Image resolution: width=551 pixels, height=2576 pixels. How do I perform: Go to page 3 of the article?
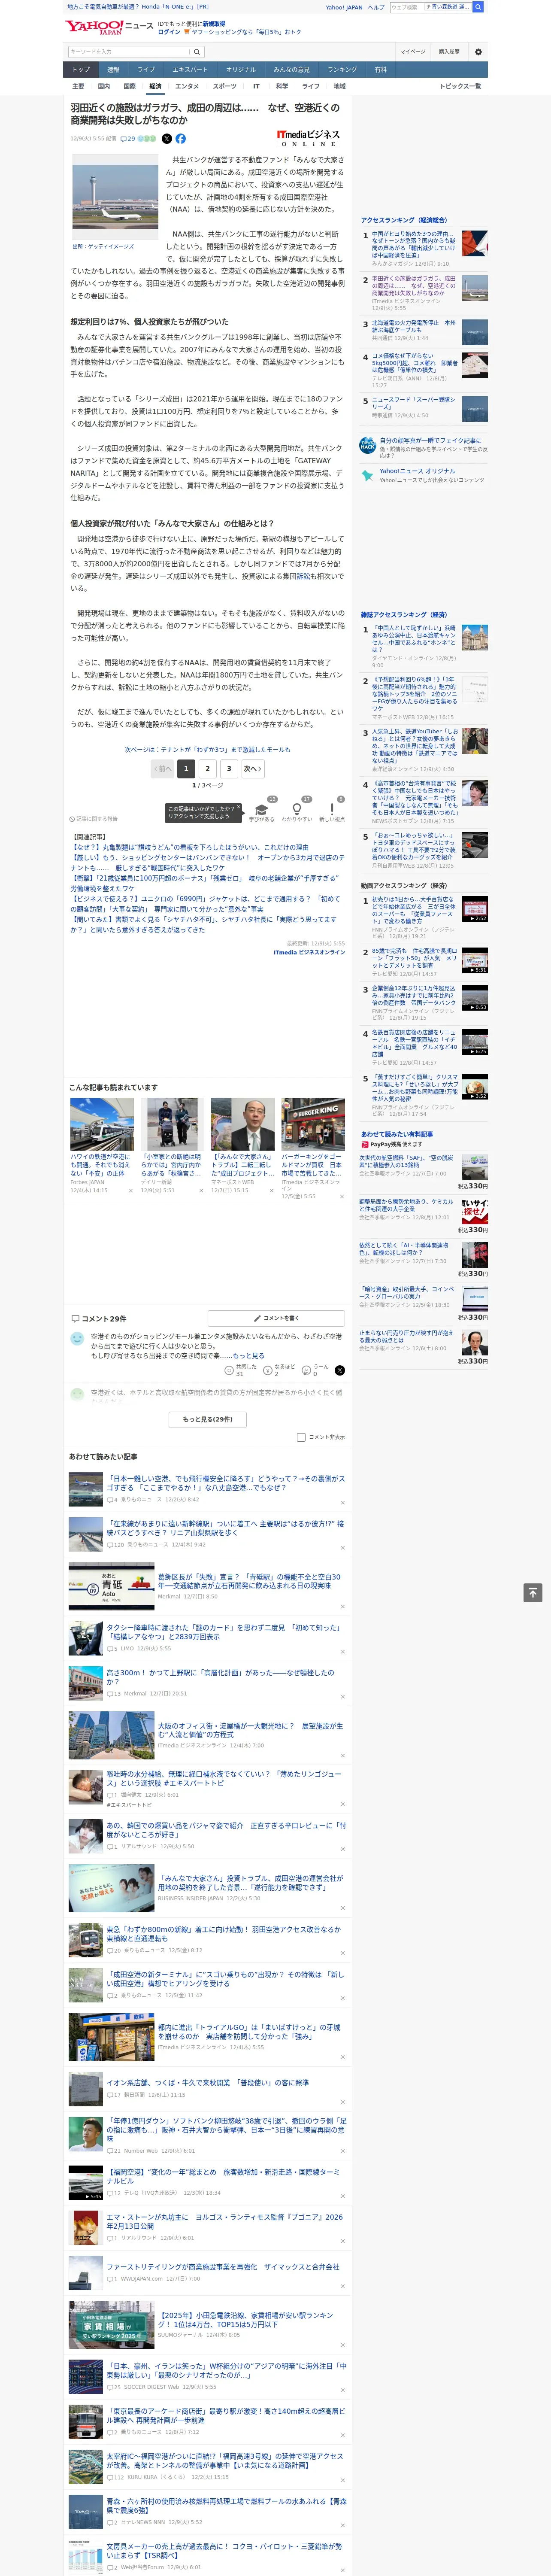(x=229, y=769)
